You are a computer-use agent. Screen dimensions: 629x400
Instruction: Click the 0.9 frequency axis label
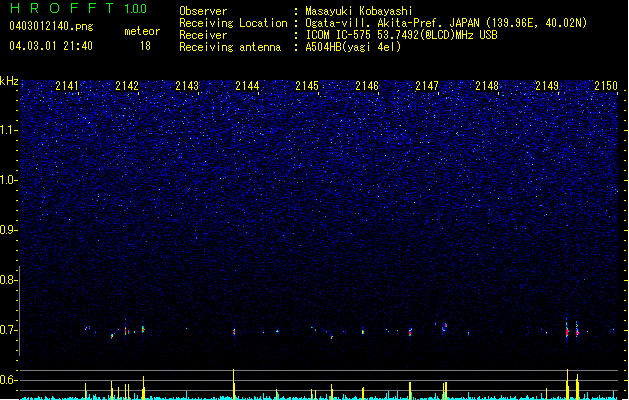[x=9, y=230]
